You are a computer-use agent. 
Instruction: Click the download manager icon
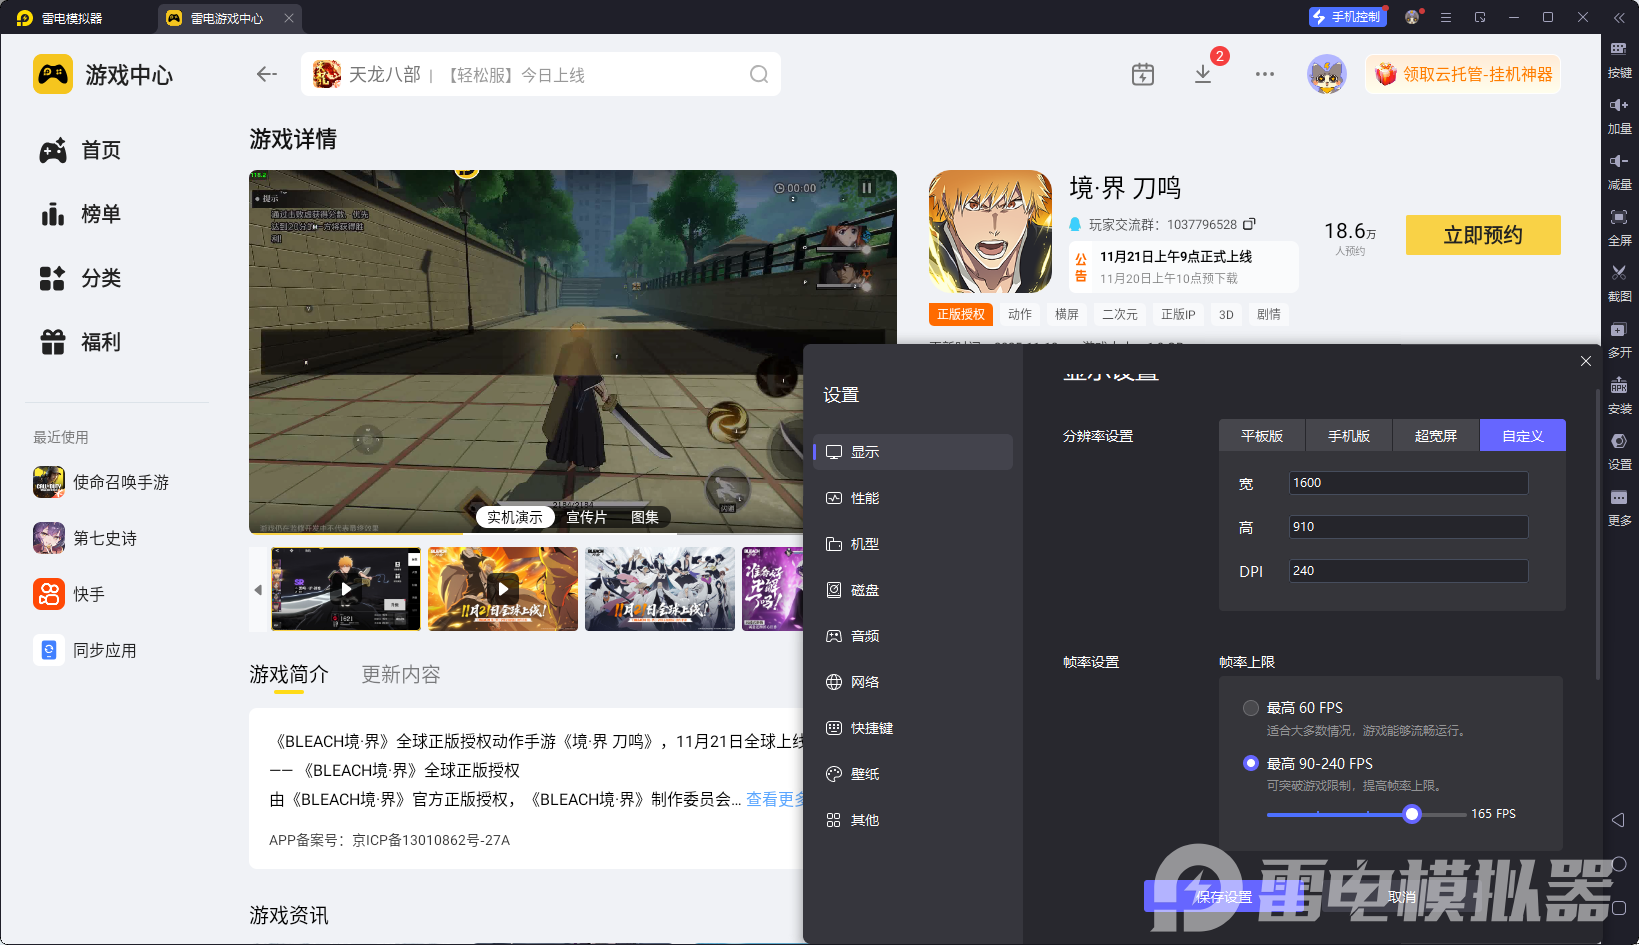tap(1203, 75)
